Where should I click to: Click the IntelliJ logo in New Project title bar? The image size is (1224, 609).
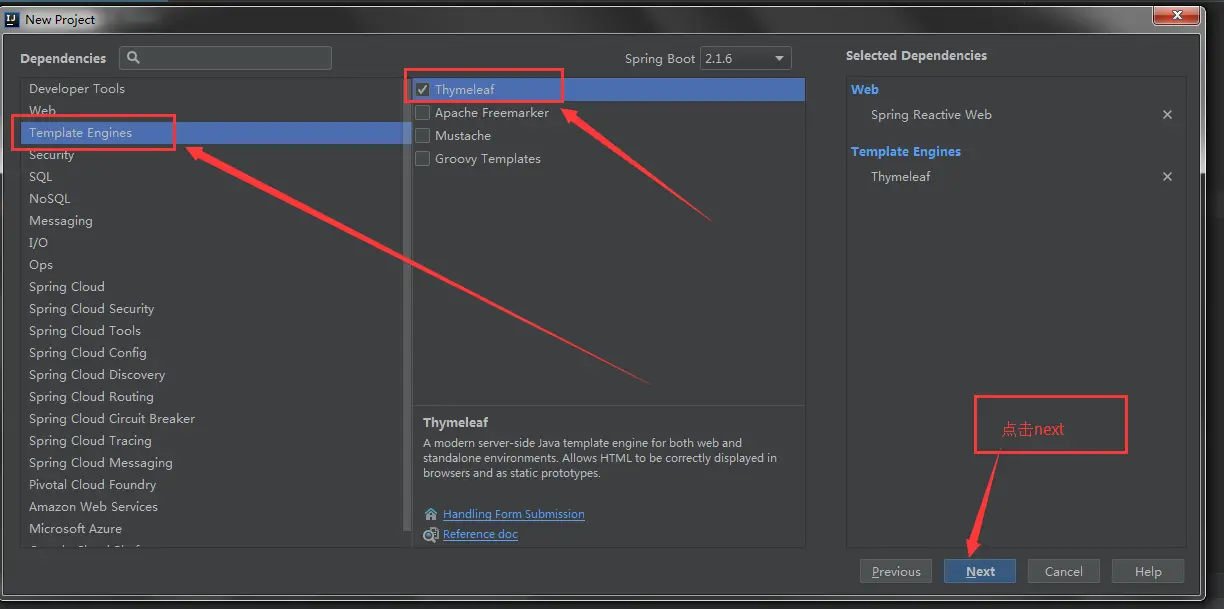pos(13,19)
